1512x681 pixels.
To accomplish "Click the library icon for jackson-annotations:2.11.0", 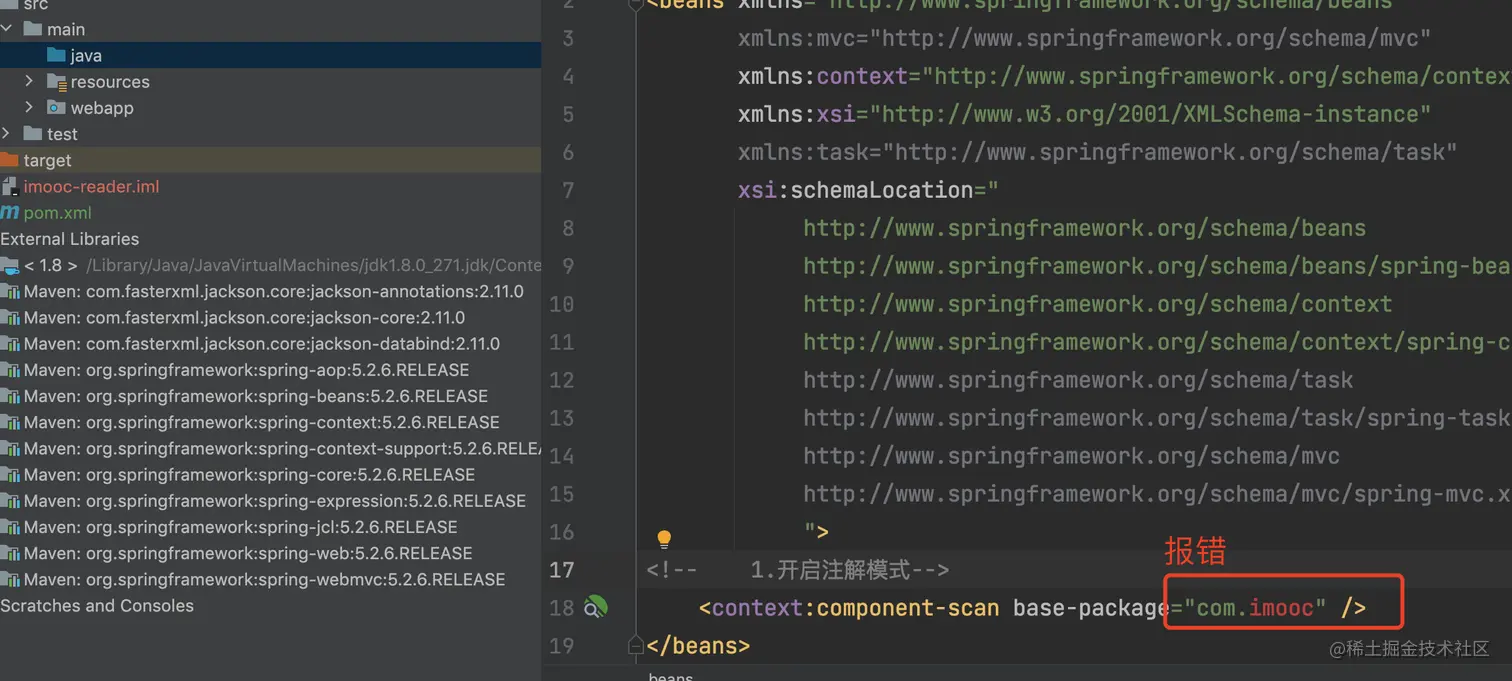I will [9, 291].
